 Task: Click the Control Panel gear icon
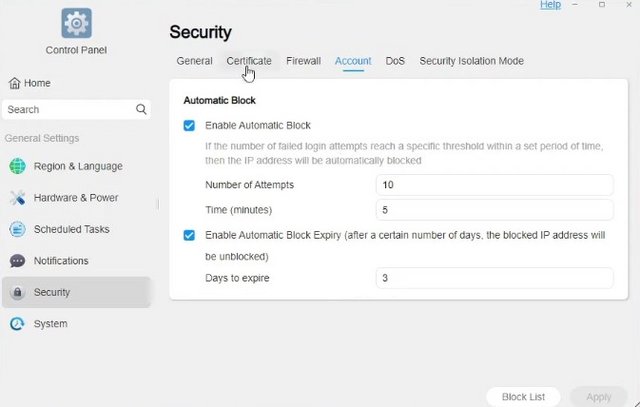76,23
